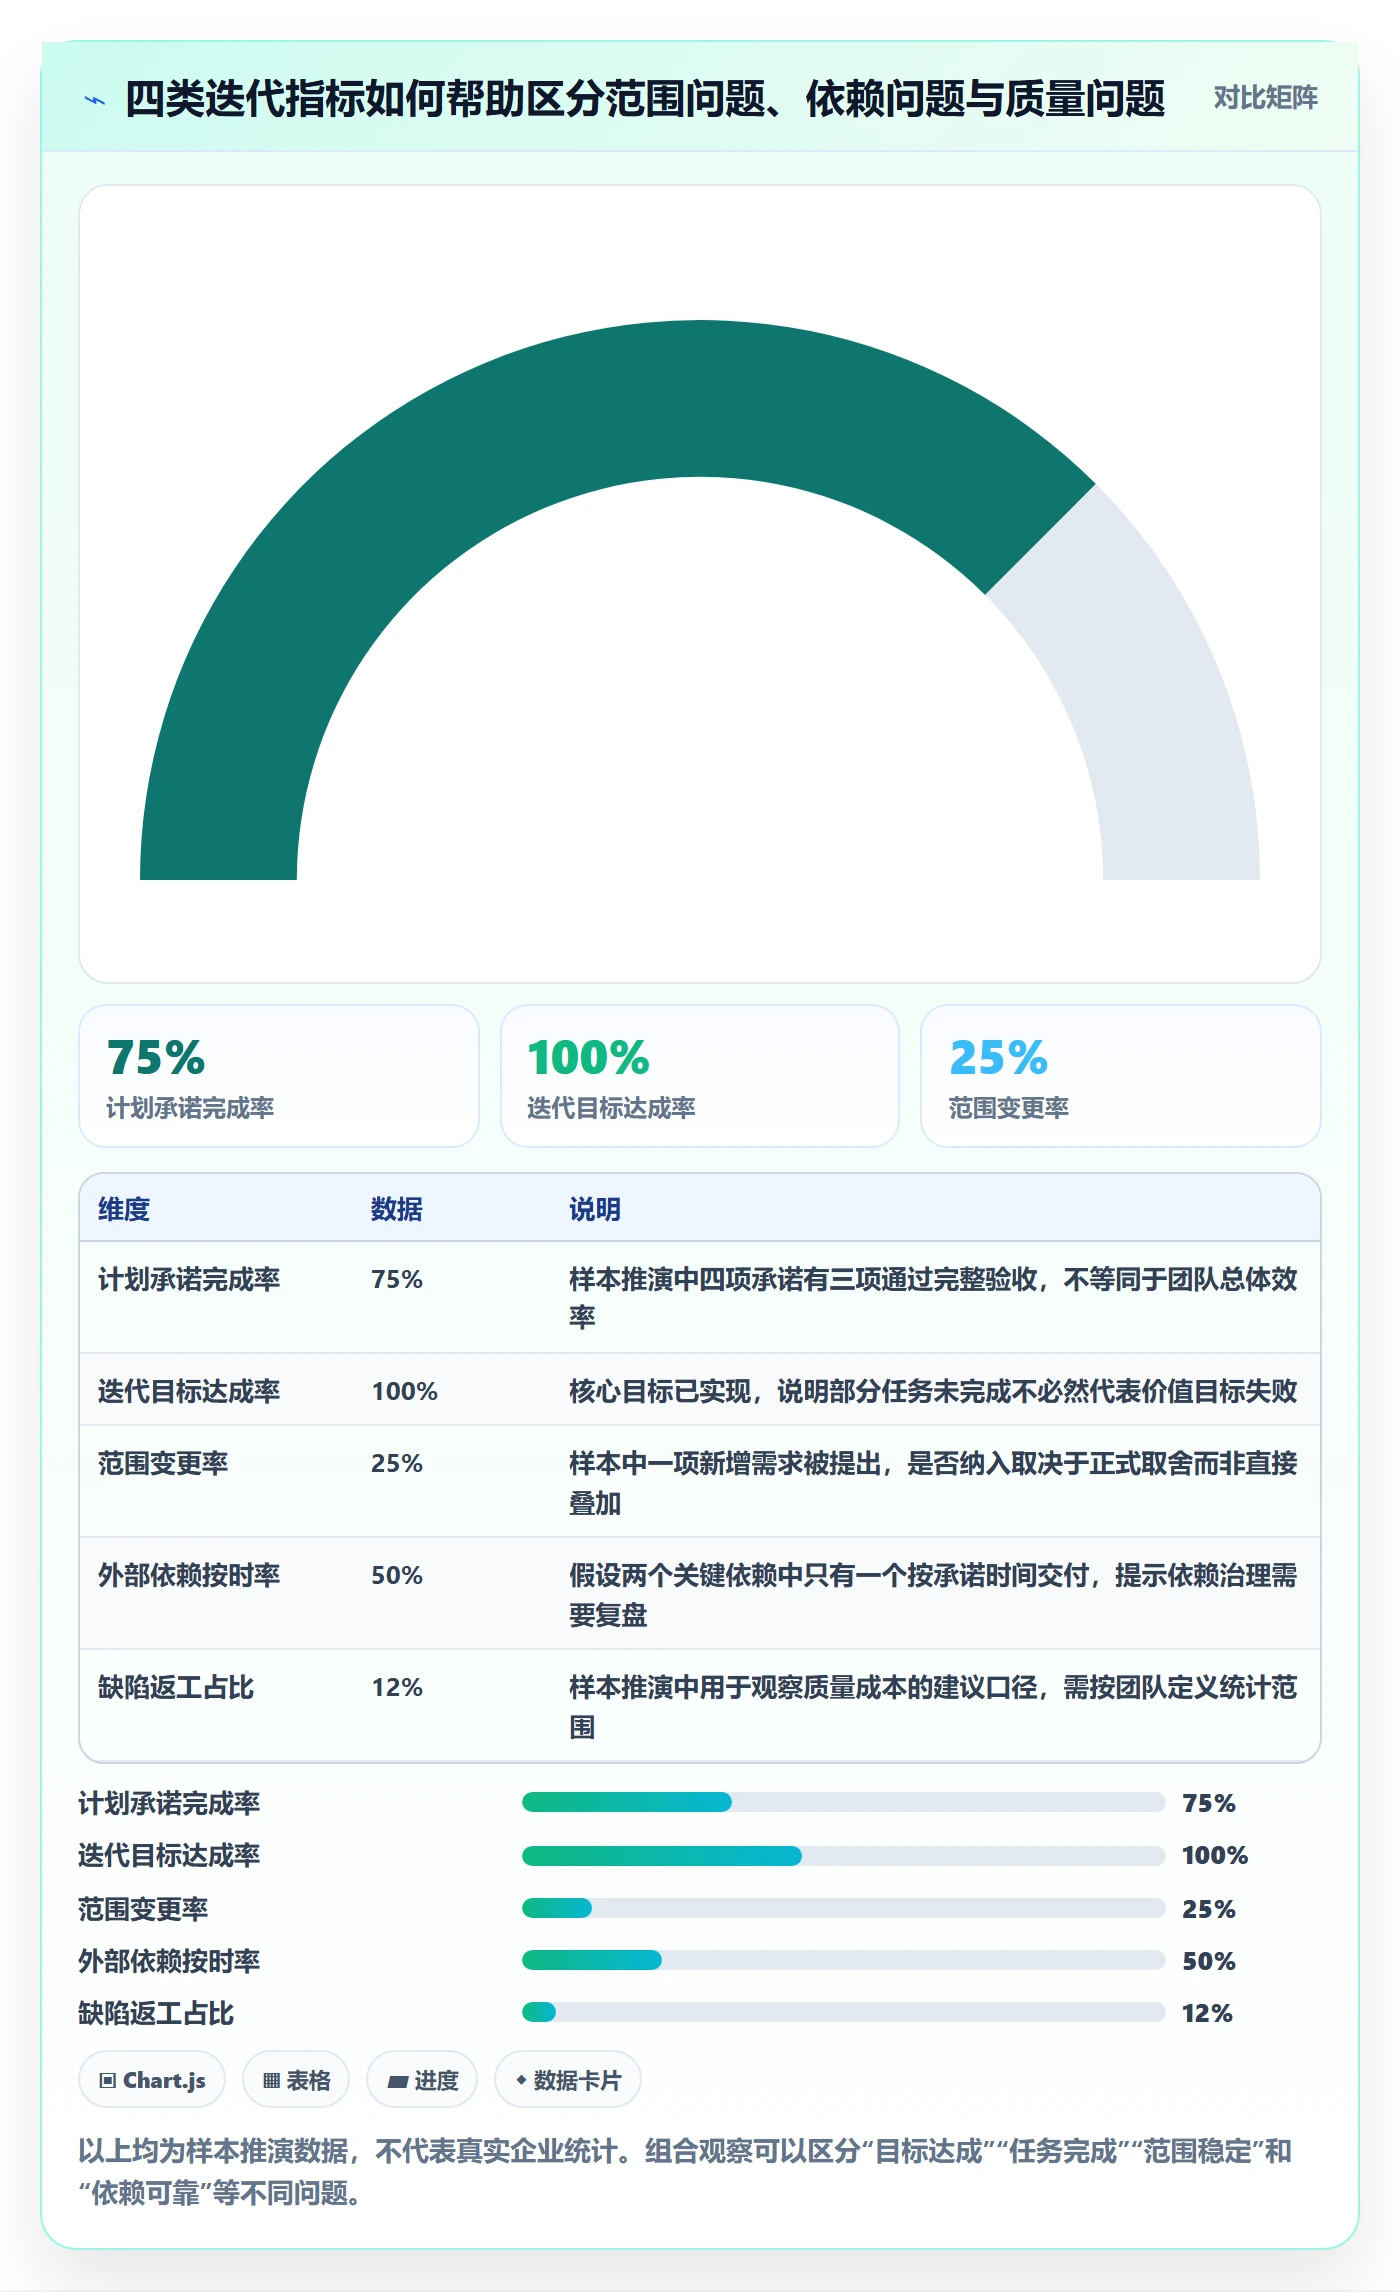Select 范围变更率 in the table's 维度 column
Viewport: 1400px width, 2292px height.
[163, 1463]
